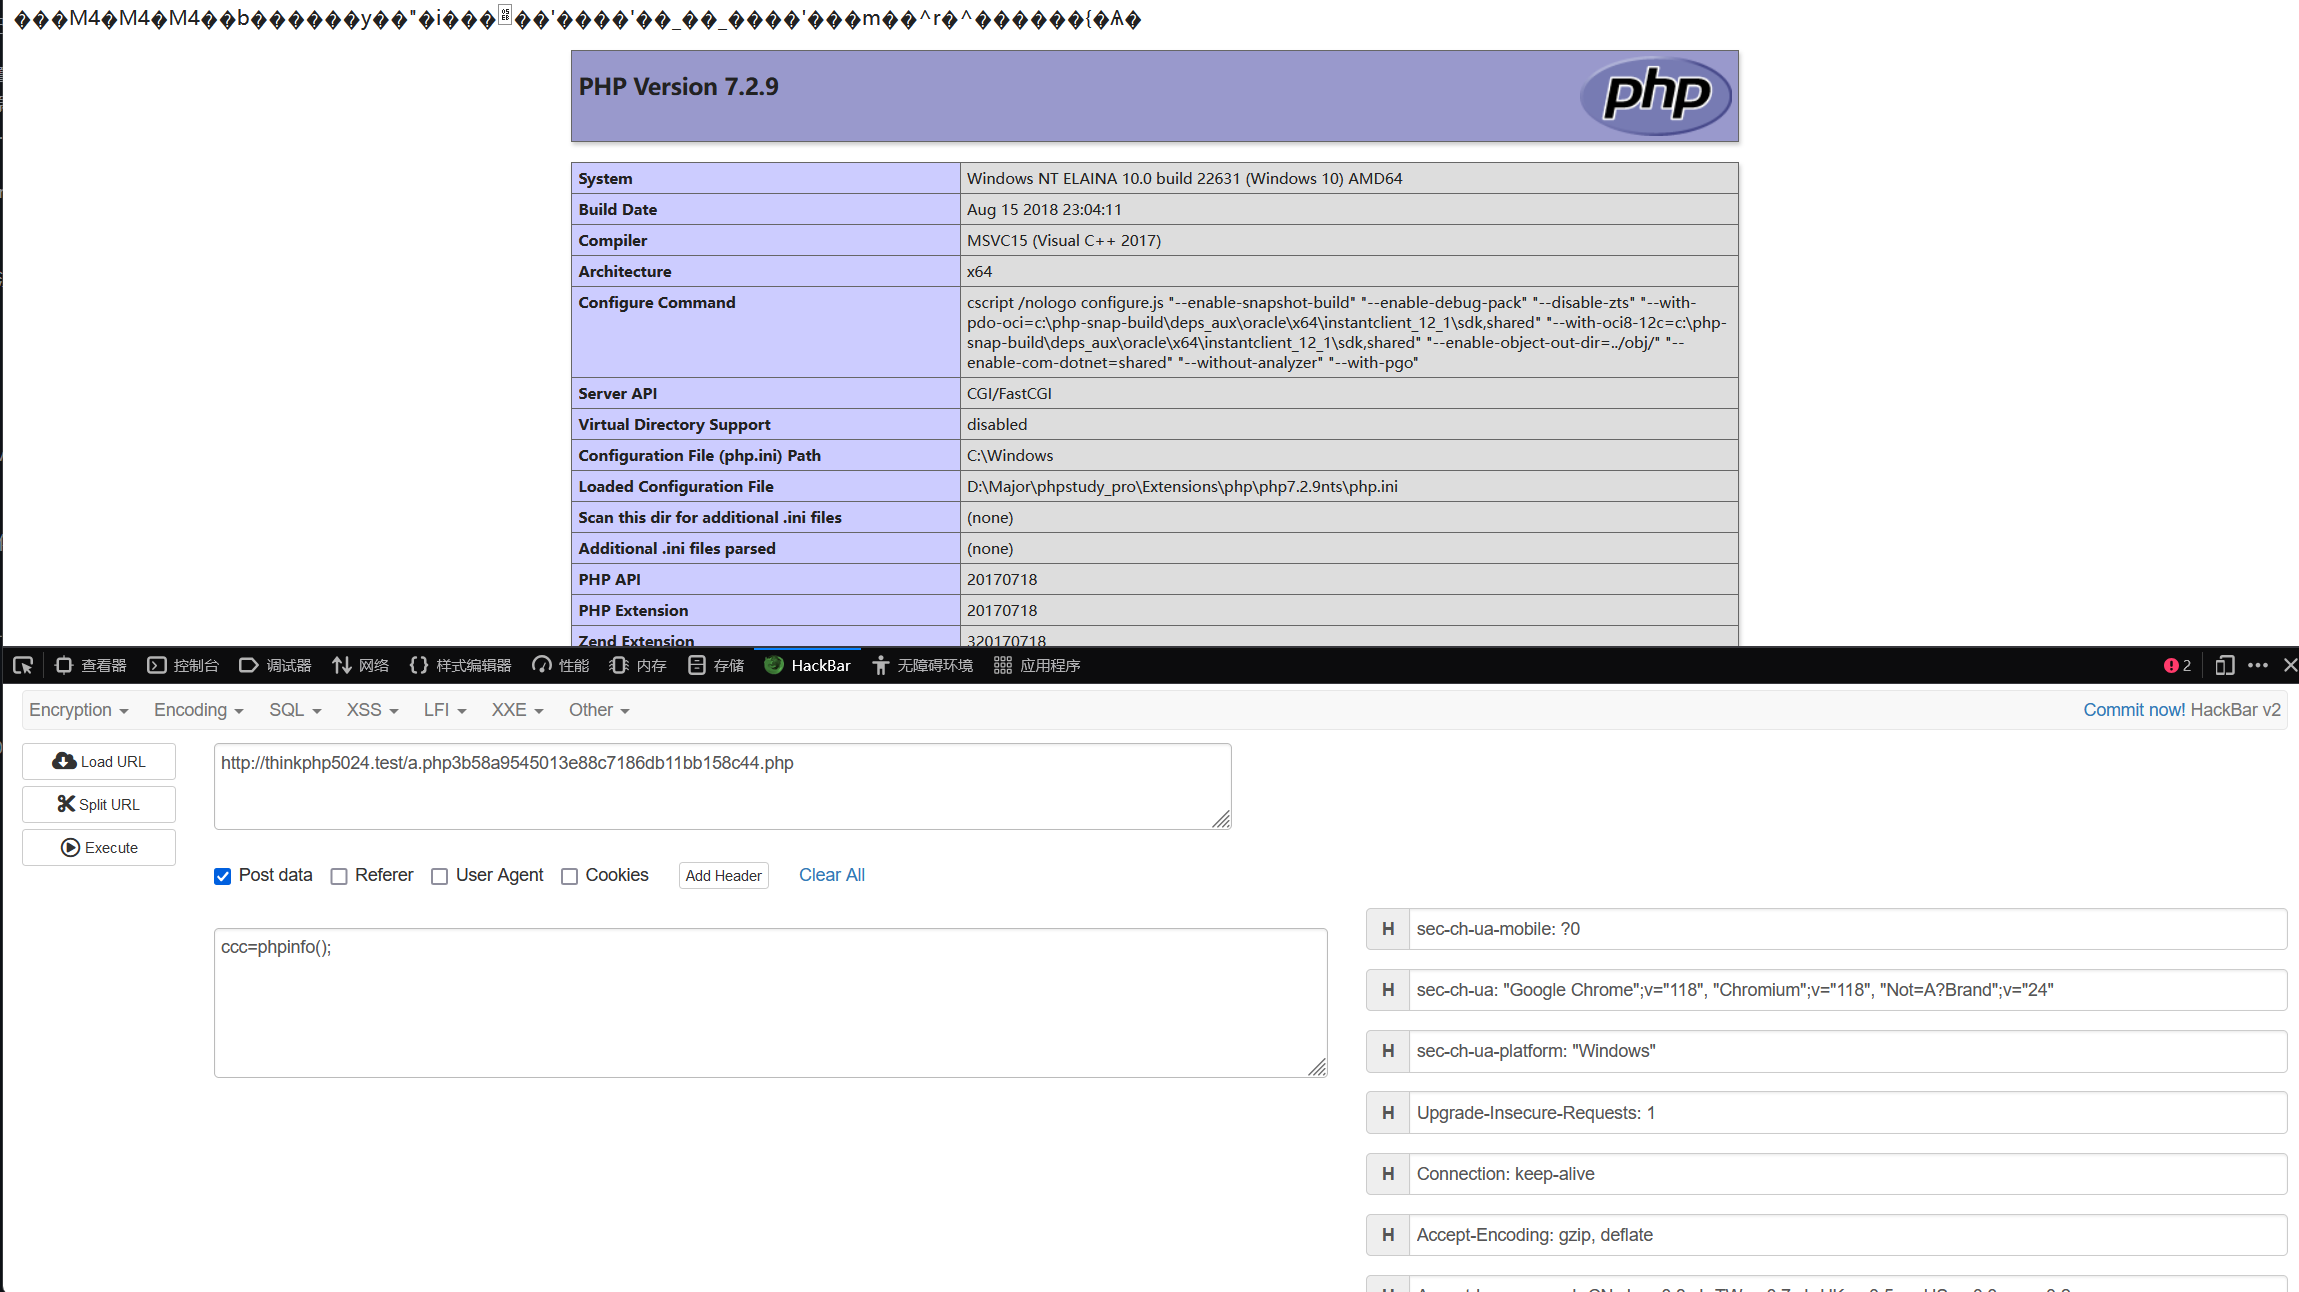Enable the Referer checkbox
The image size is (2299, 1292).
tap(339, 876)
